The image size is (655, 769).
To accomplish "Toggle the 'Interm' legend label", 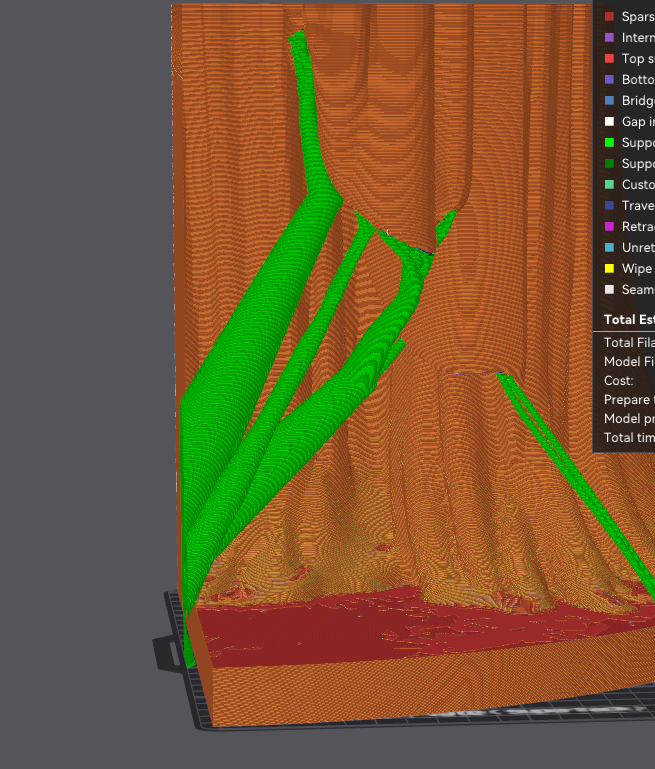I will [638, 38].
